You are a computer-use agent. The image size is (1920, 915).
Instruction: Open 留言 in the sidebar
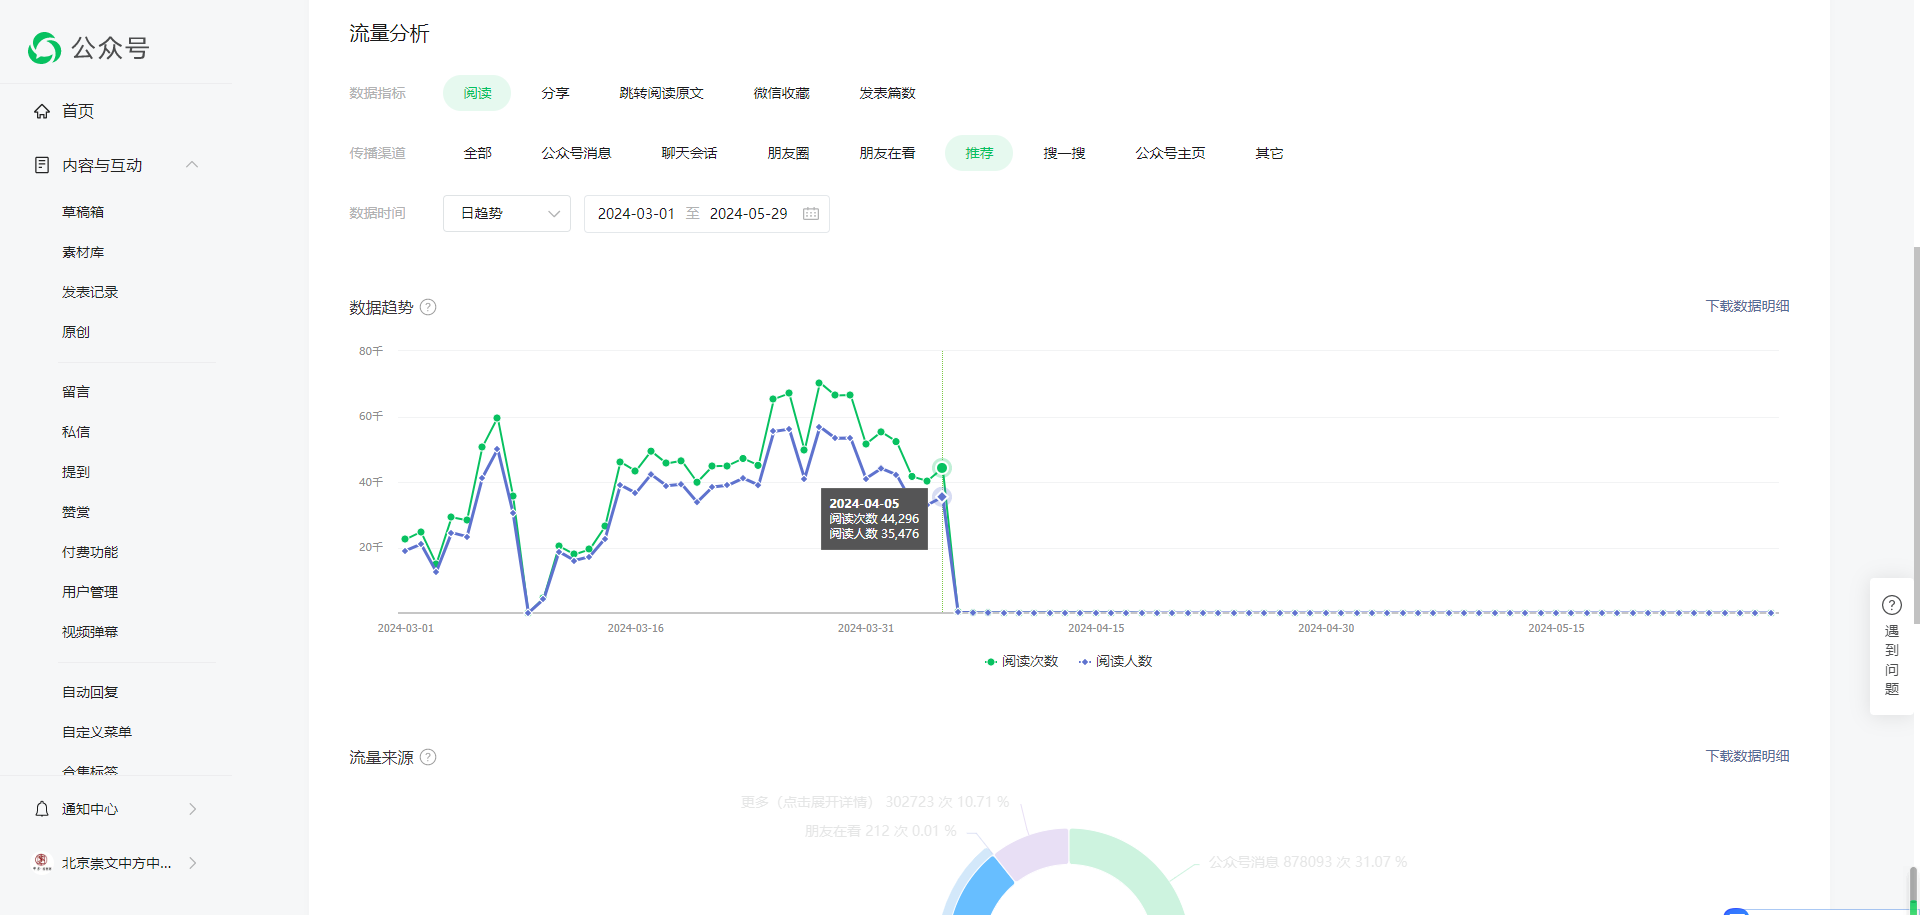tap(76, 392)
